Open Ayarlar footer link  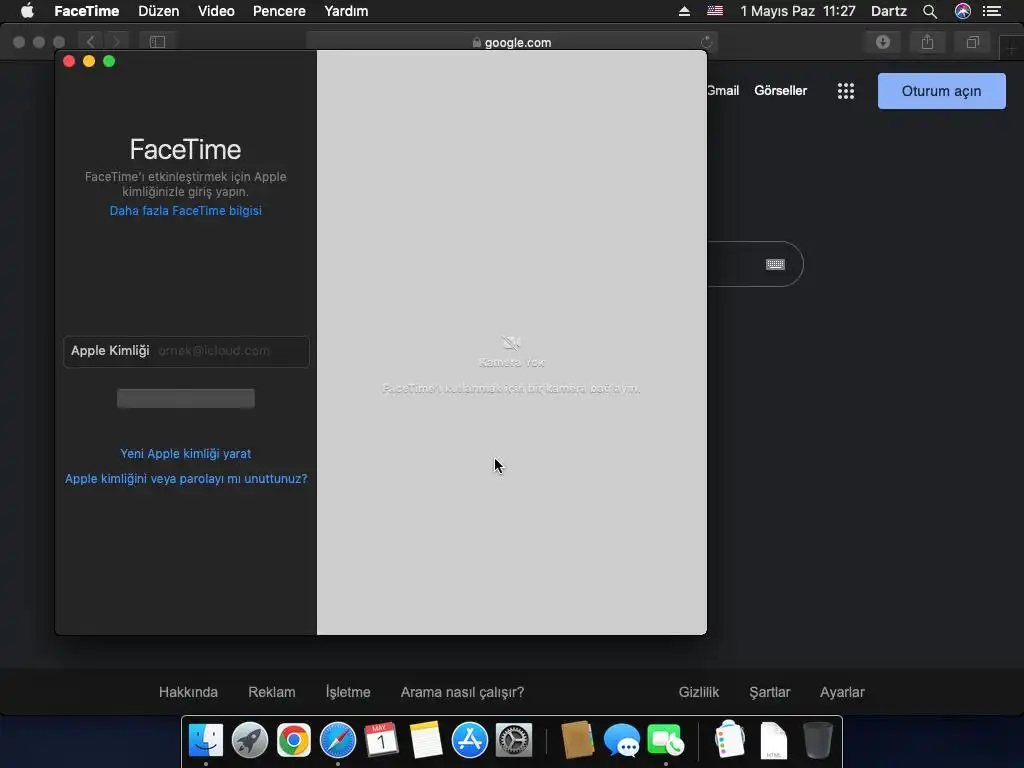tap(842, 692)
